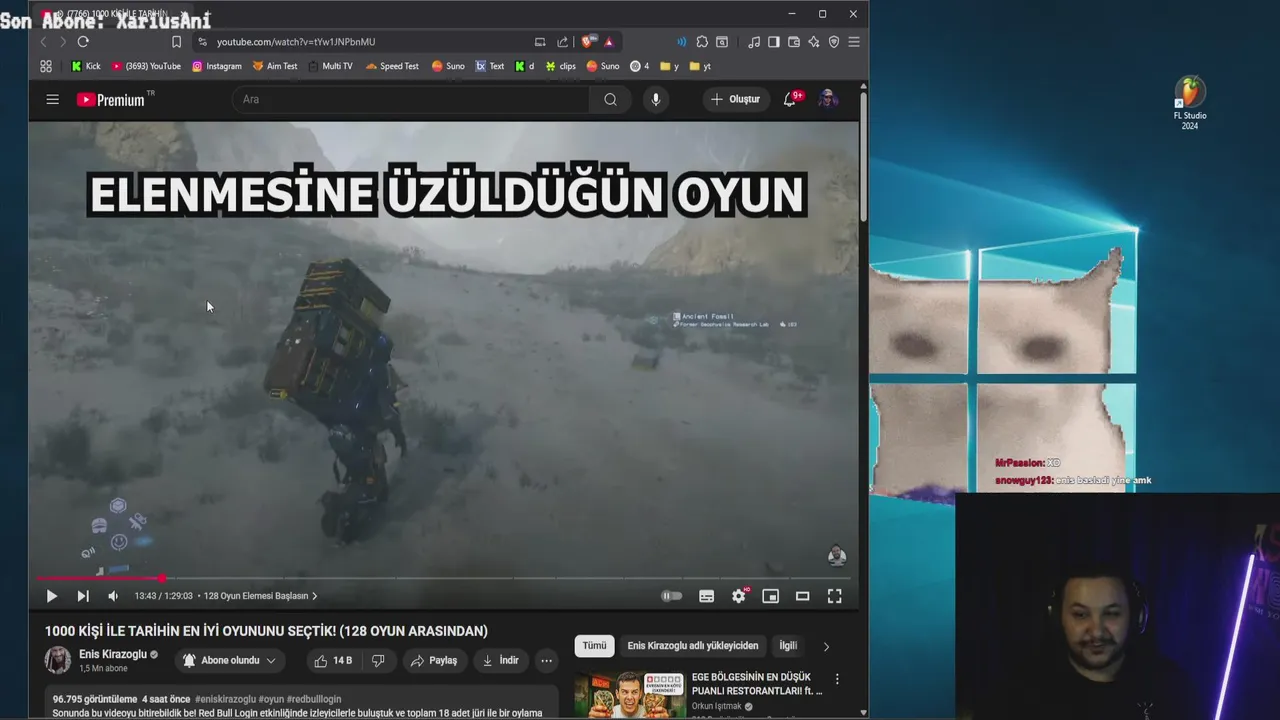Go to YouTube Premium home logo

[111, 100]
